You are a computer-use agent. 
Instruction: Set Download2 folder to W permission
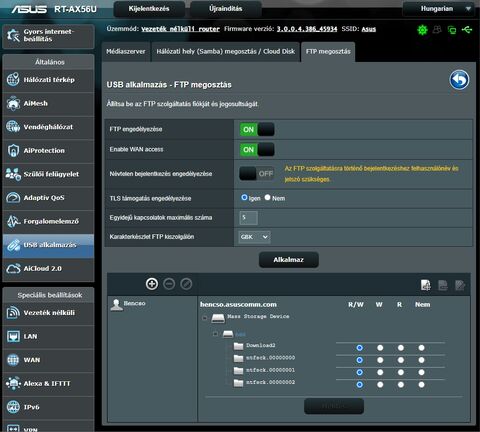pos(380,348)
